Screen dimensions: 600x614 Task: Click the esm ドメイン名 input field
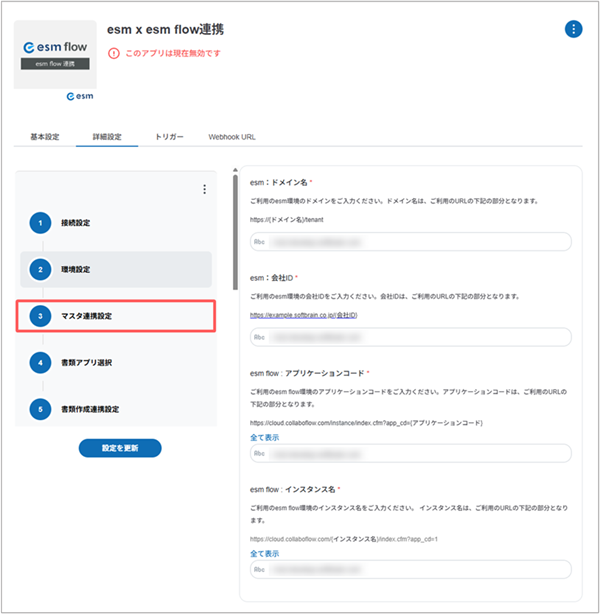410,242
